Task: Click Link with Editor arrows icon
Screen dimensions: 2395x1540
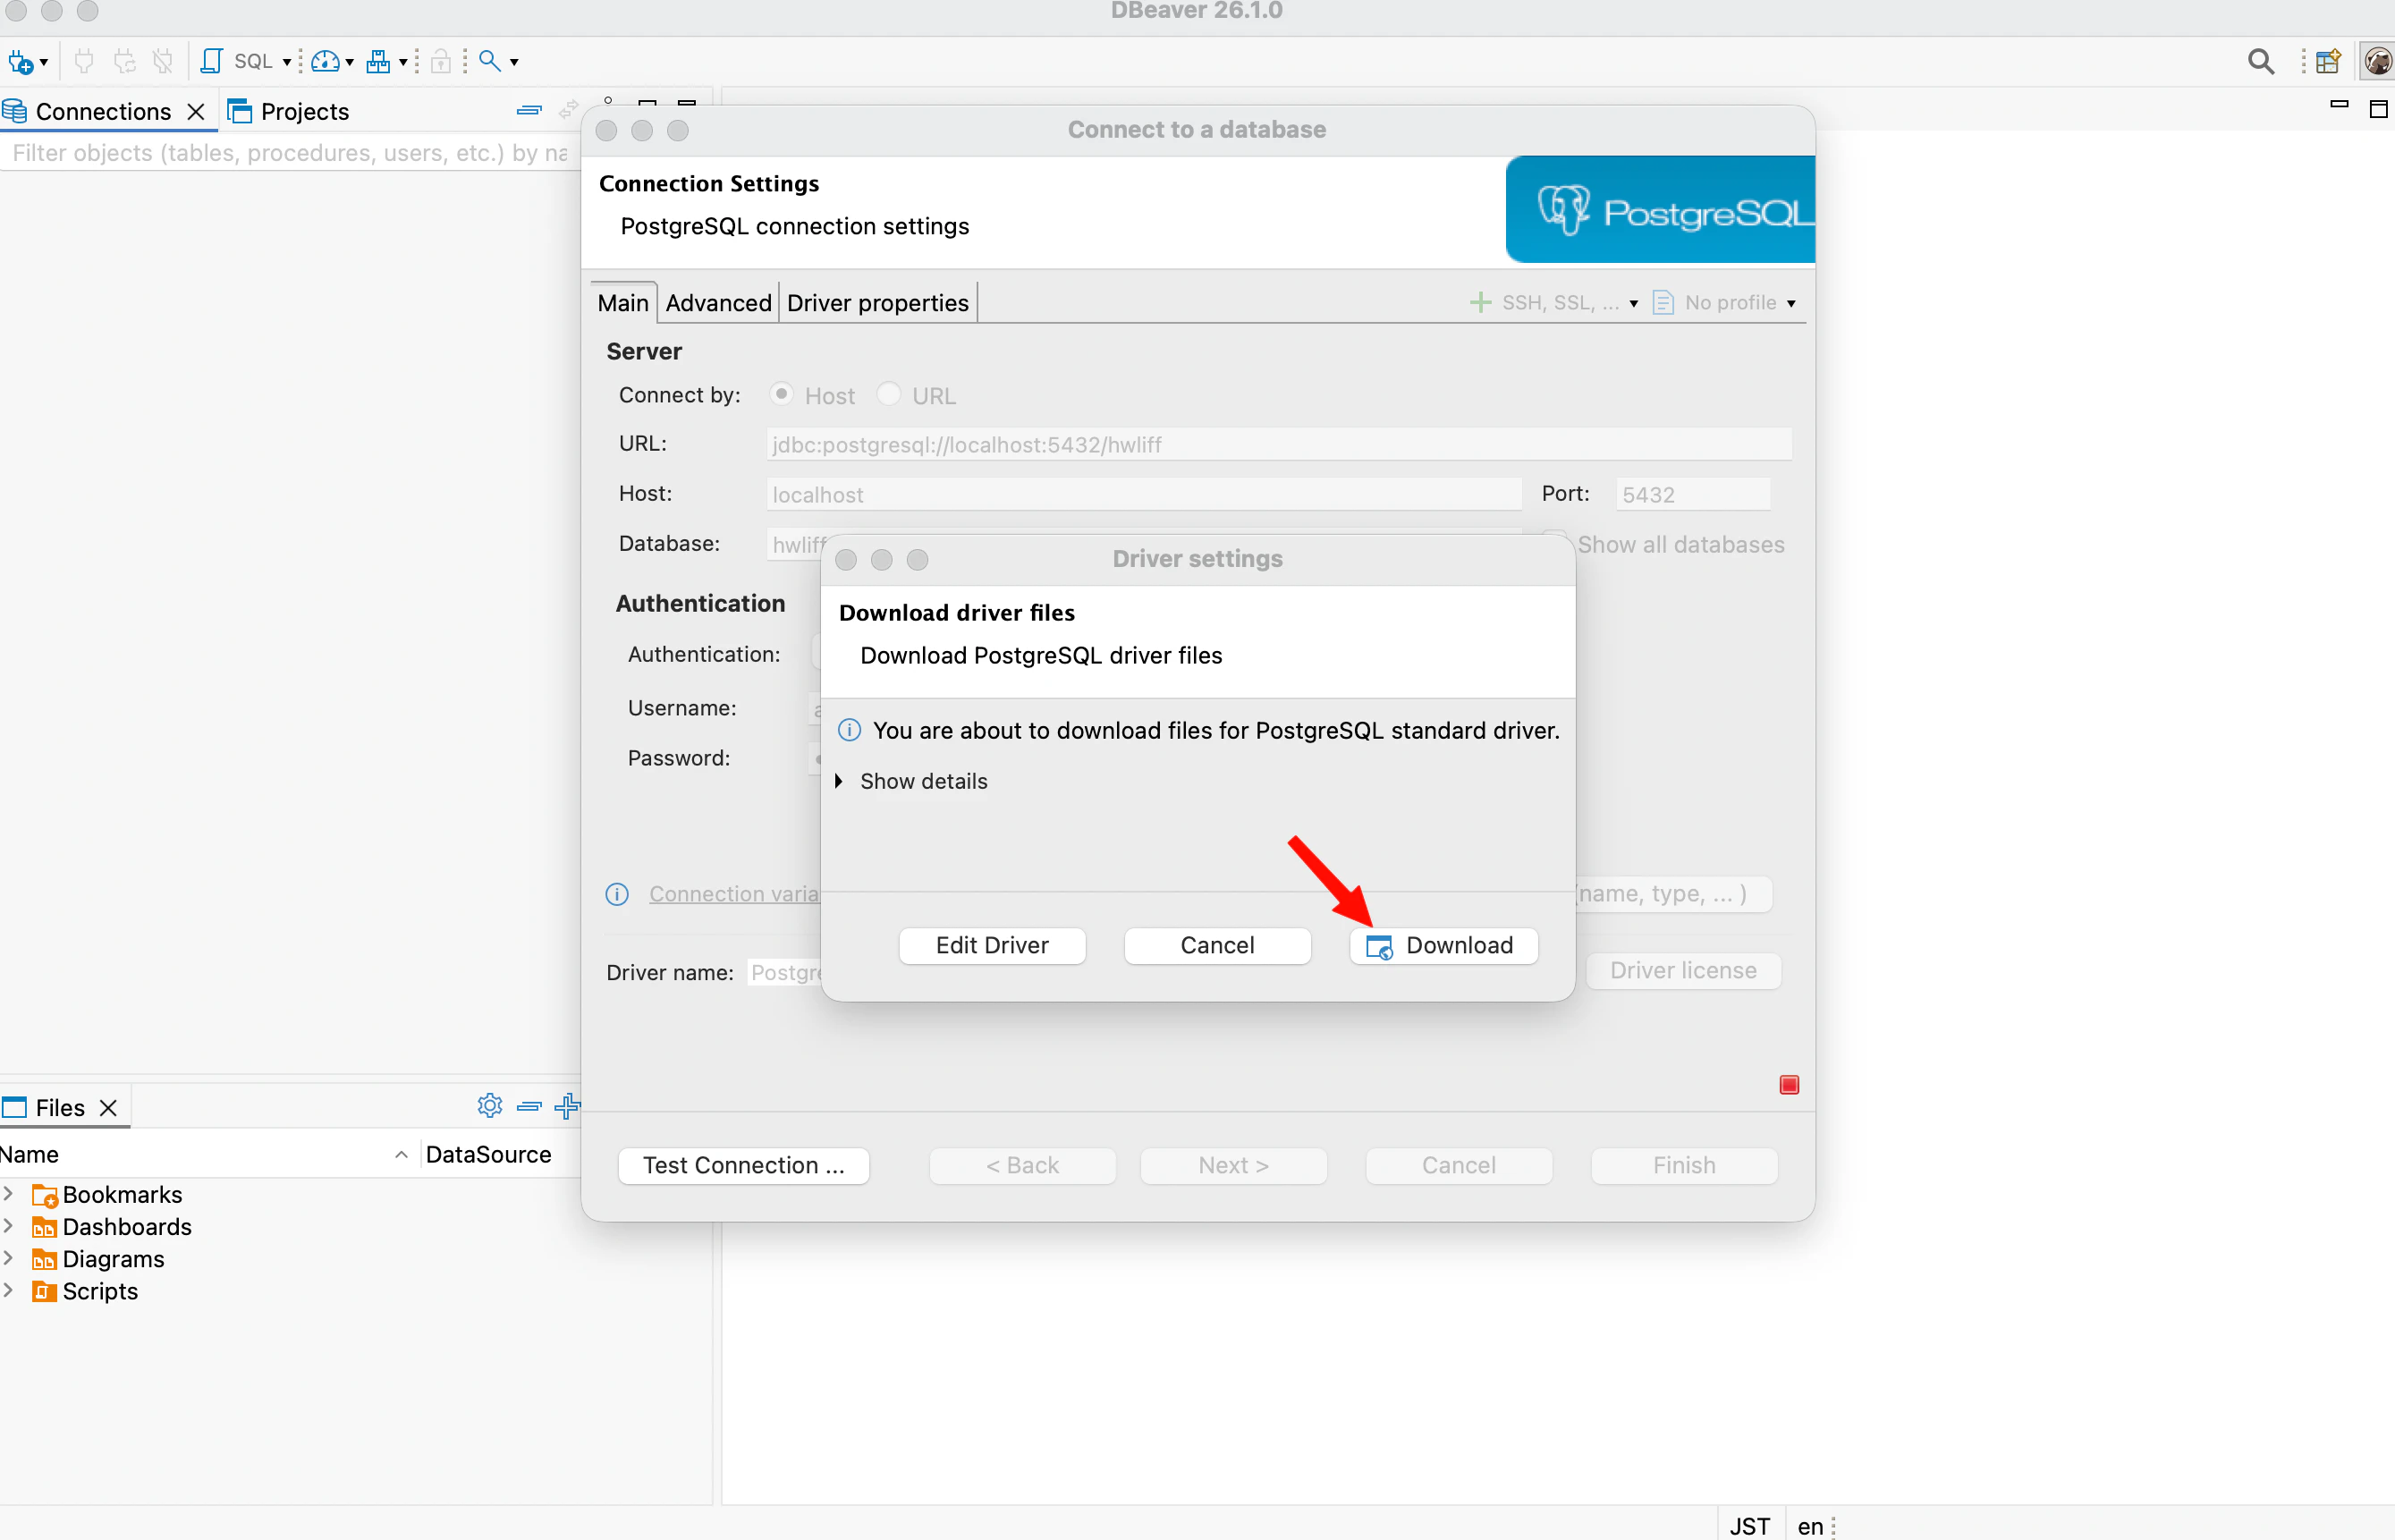Action: (x=569, y=110)
